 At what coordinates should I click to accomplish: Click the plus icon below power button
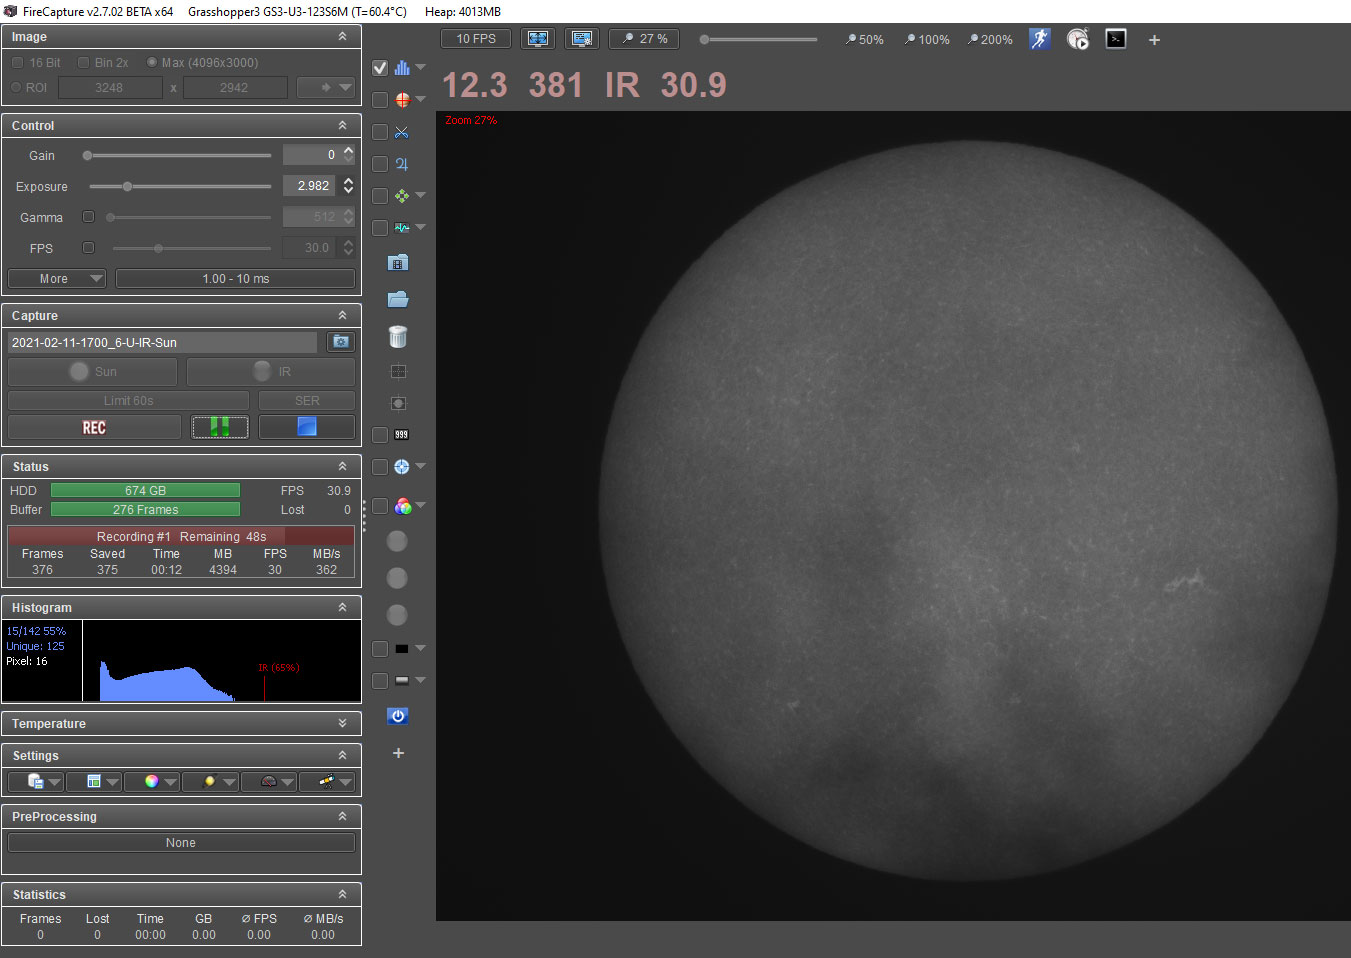point(398,753)
